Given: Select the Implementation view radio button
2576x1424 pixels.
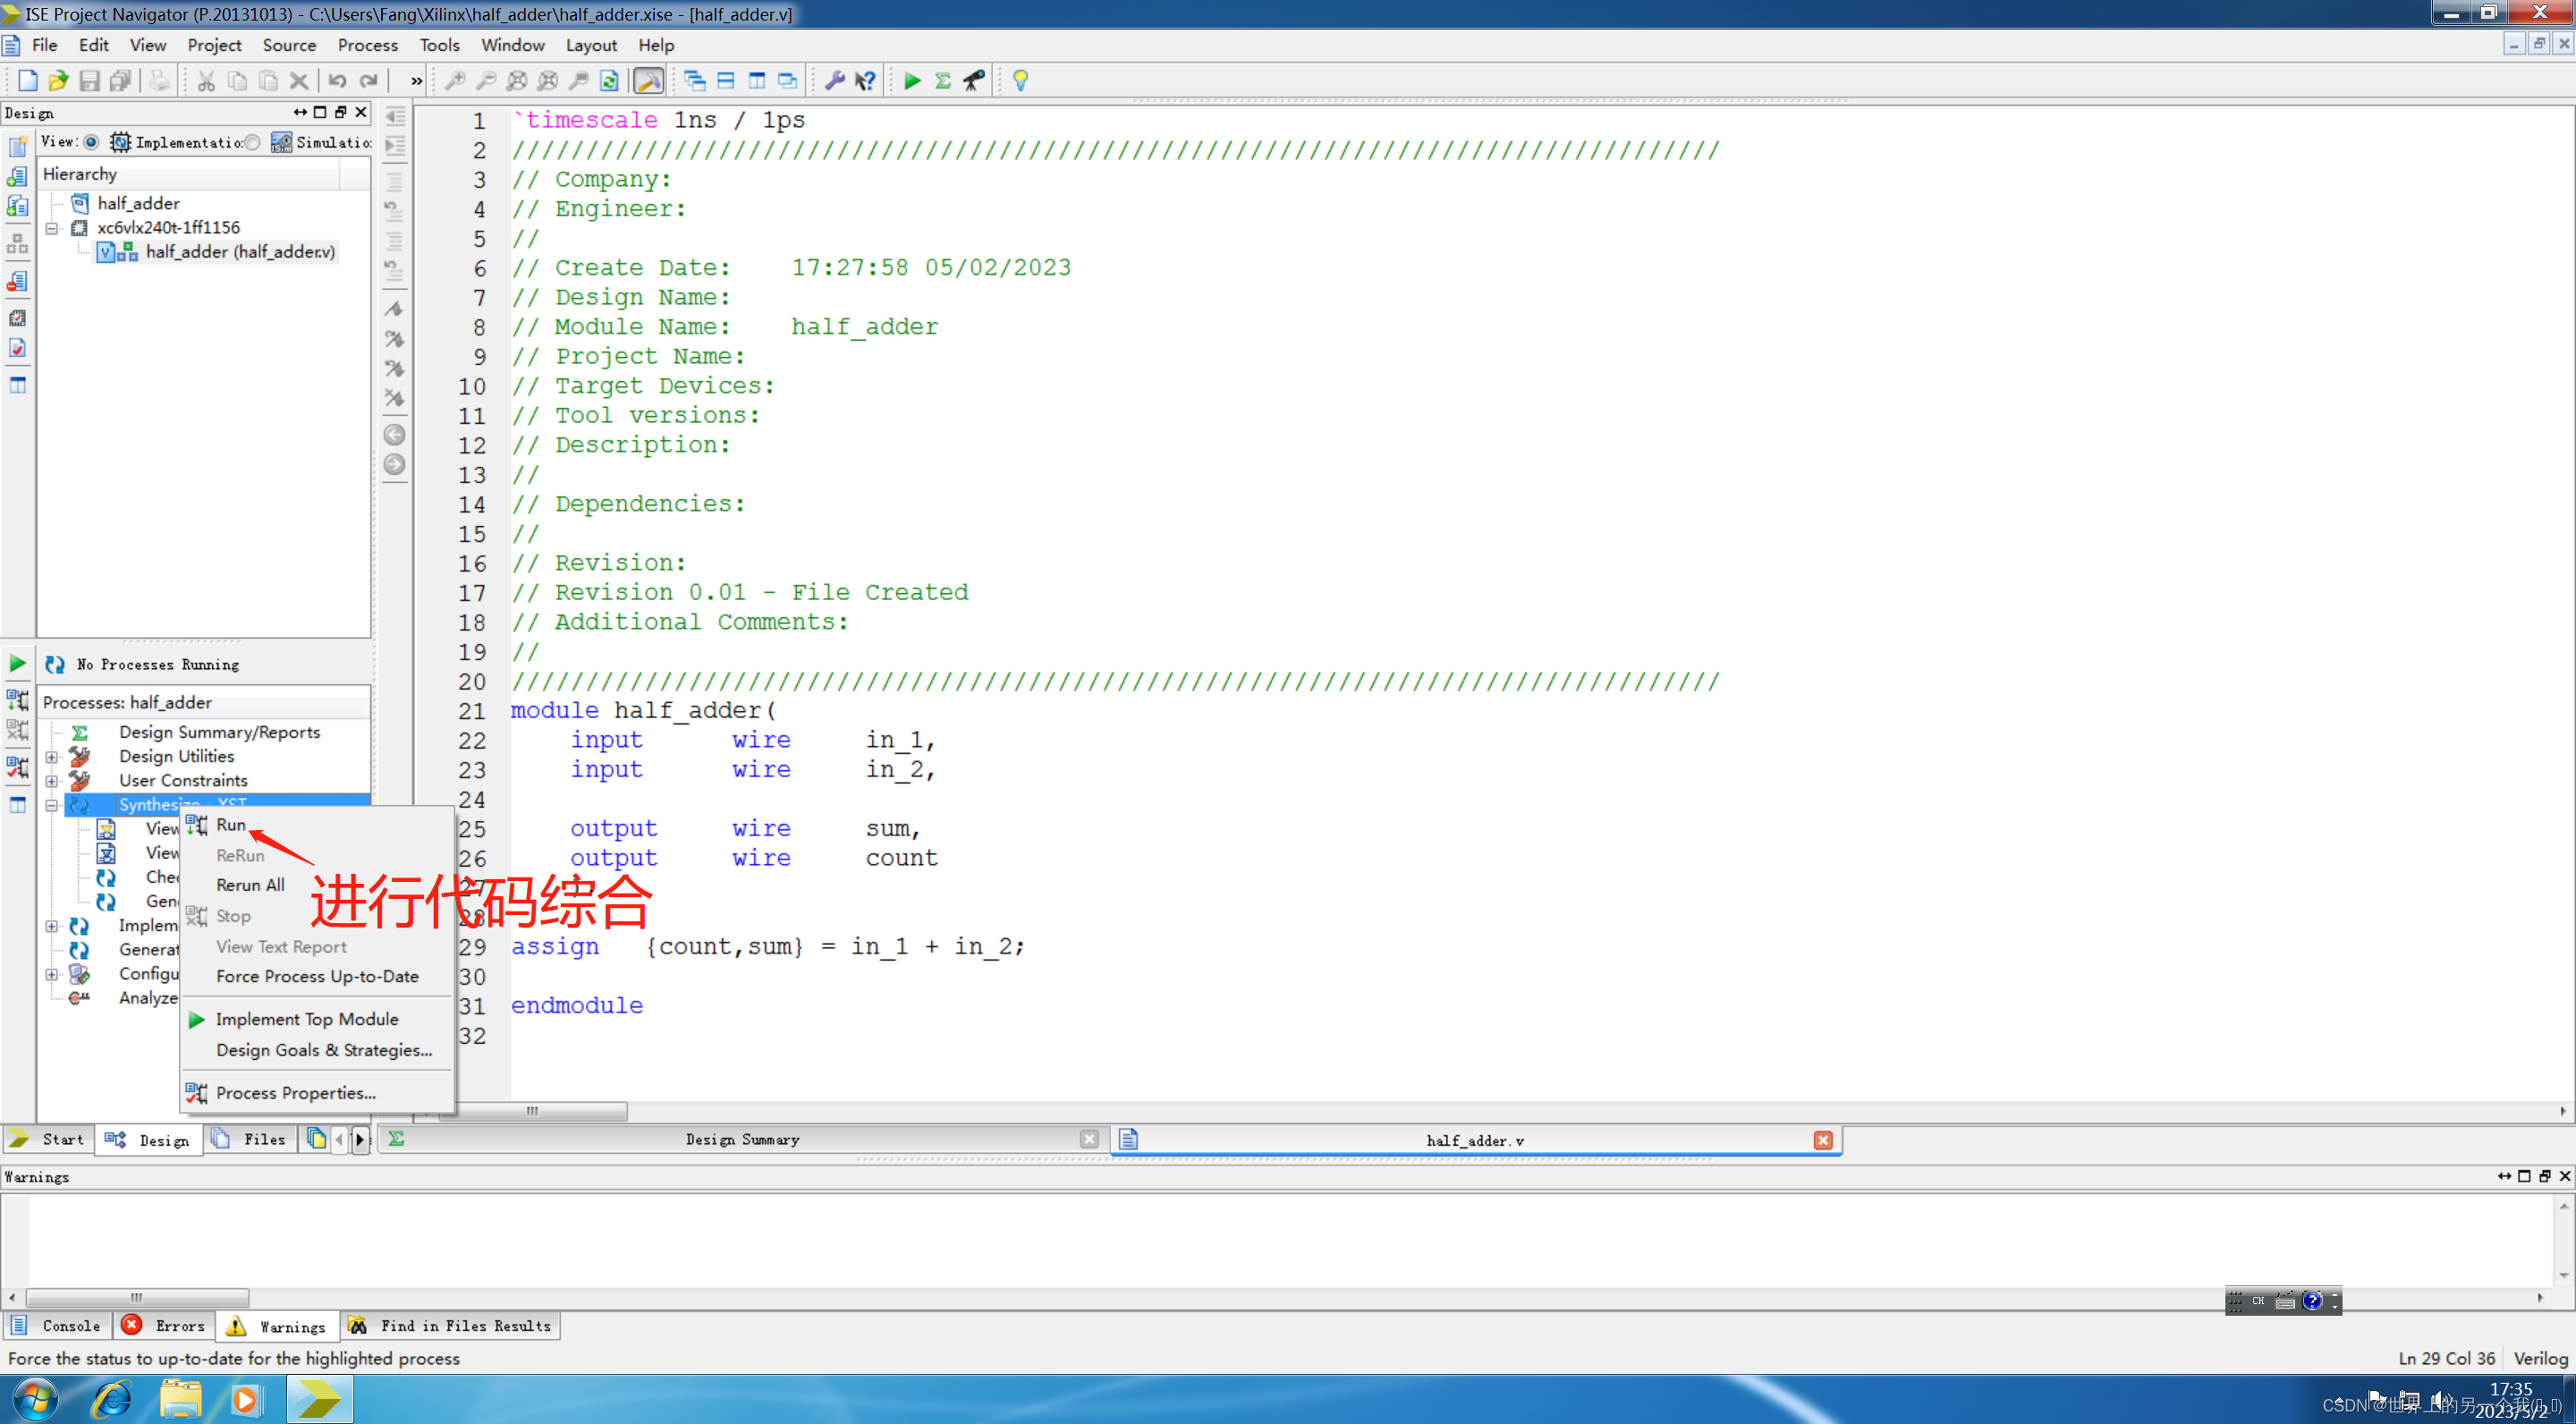Looking at the screenshot, I should pyautogui.click(x=91, y=142).
